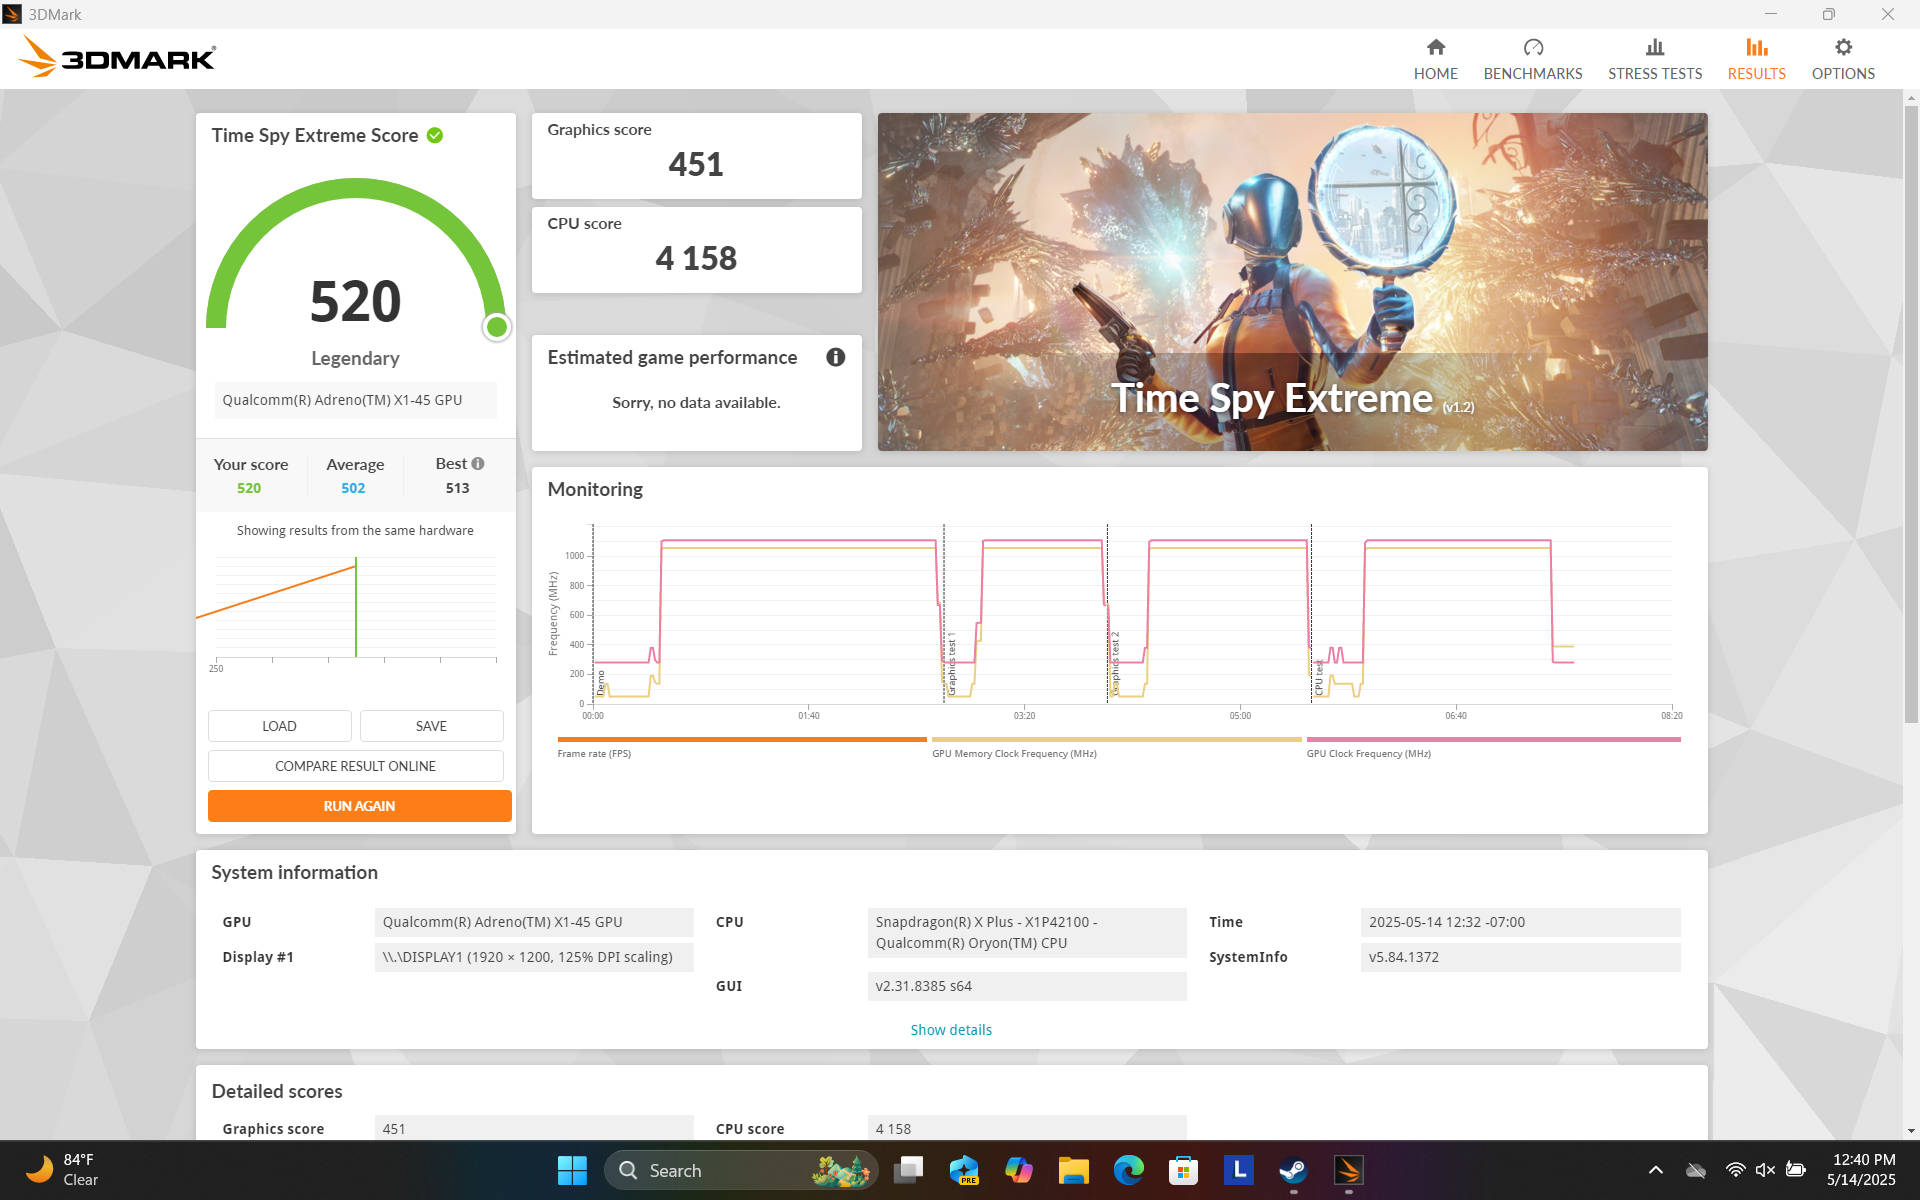Open Steam from the taskbar
1920x1200 pixels.
point(1292,1170)
